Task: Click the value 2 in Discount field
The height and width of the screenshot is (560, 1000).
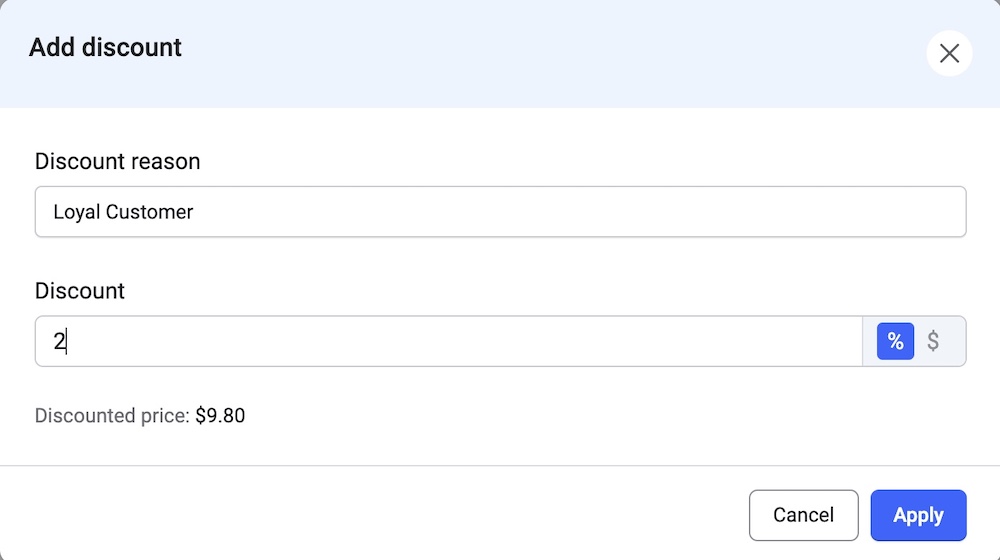Action: [59, 342]
